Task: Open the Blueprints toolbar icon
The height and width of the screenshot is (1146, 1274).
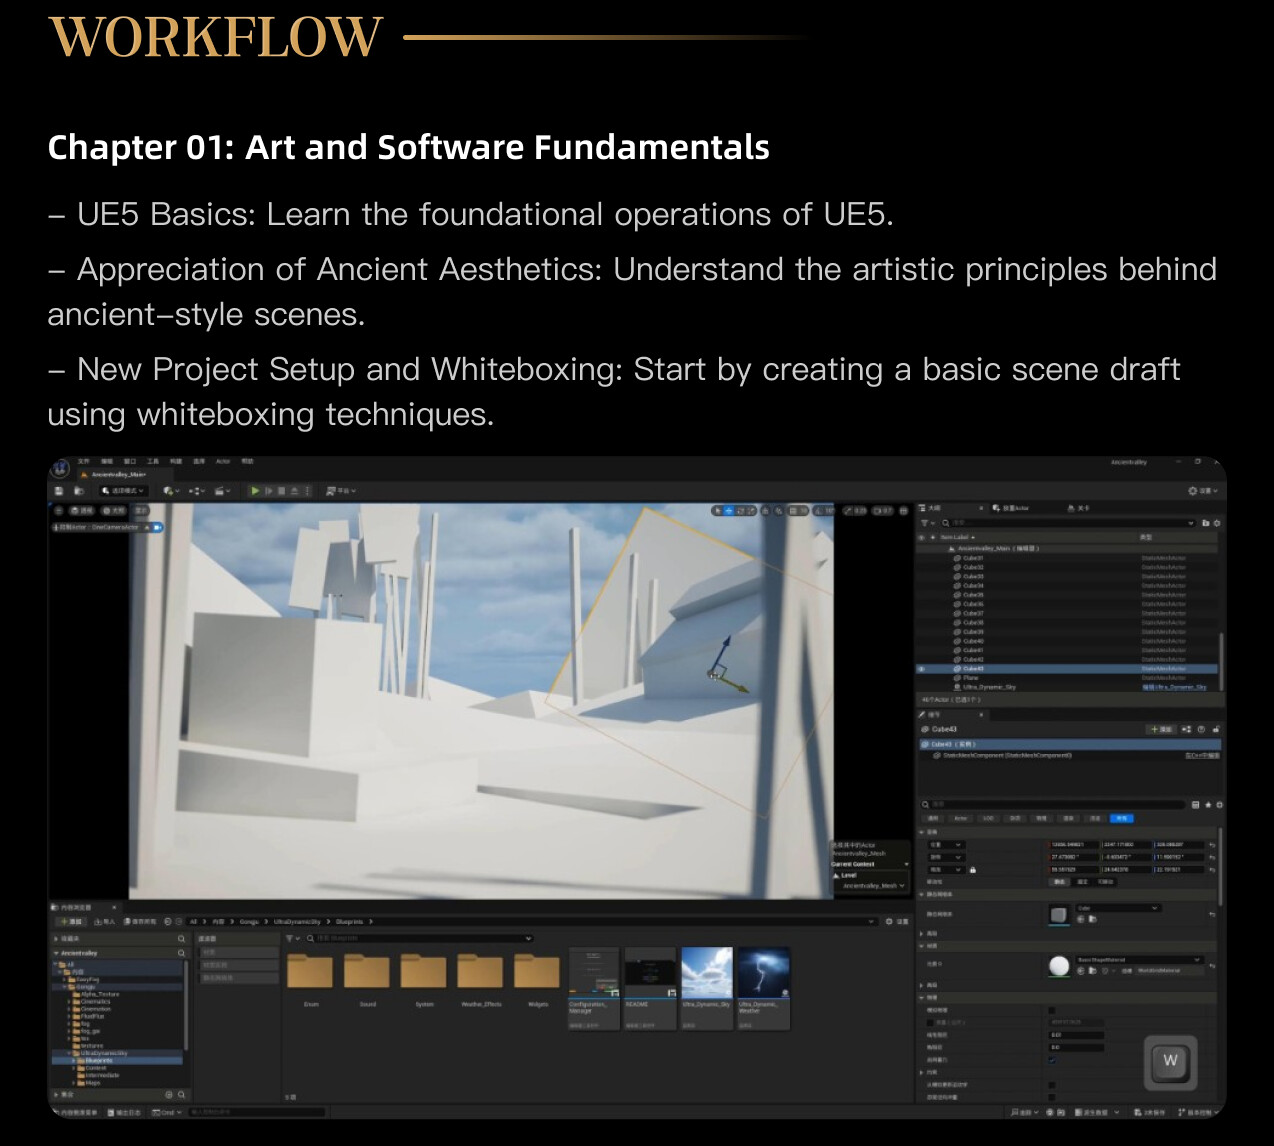Action: (196, 491)
